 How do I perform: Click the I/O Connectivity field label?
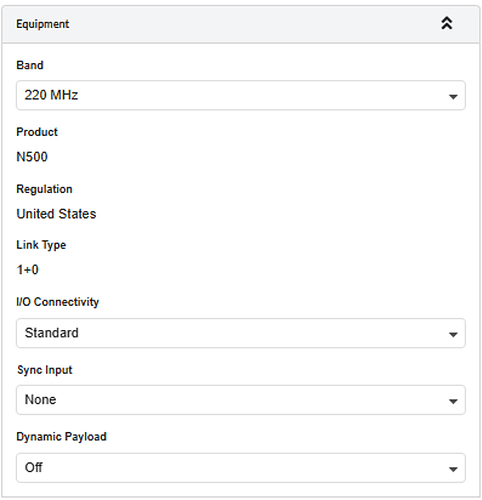point(58,302)
